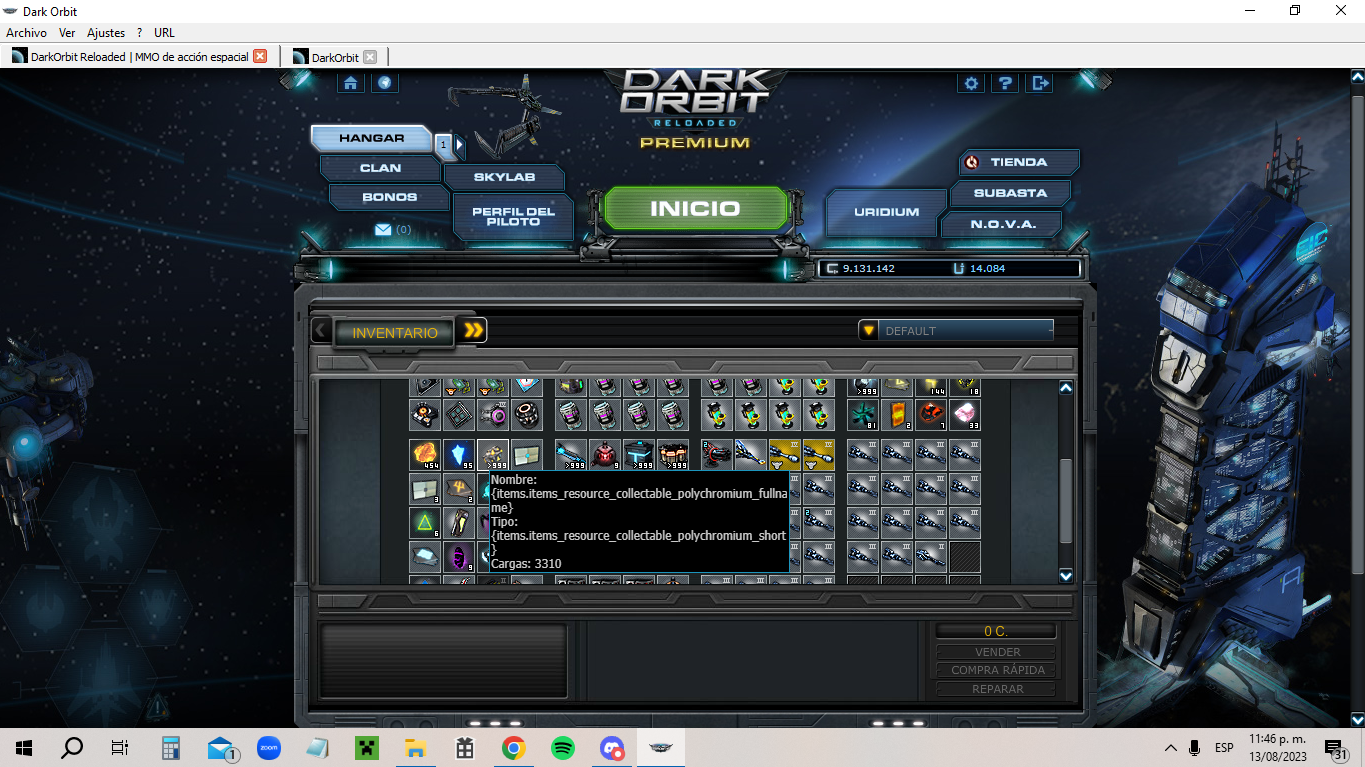The height and width of the screenshot is (767, 1365).
Task: Switch to DarkOrbit Reloaded MMO tab
Action: (x=140, y=57)
